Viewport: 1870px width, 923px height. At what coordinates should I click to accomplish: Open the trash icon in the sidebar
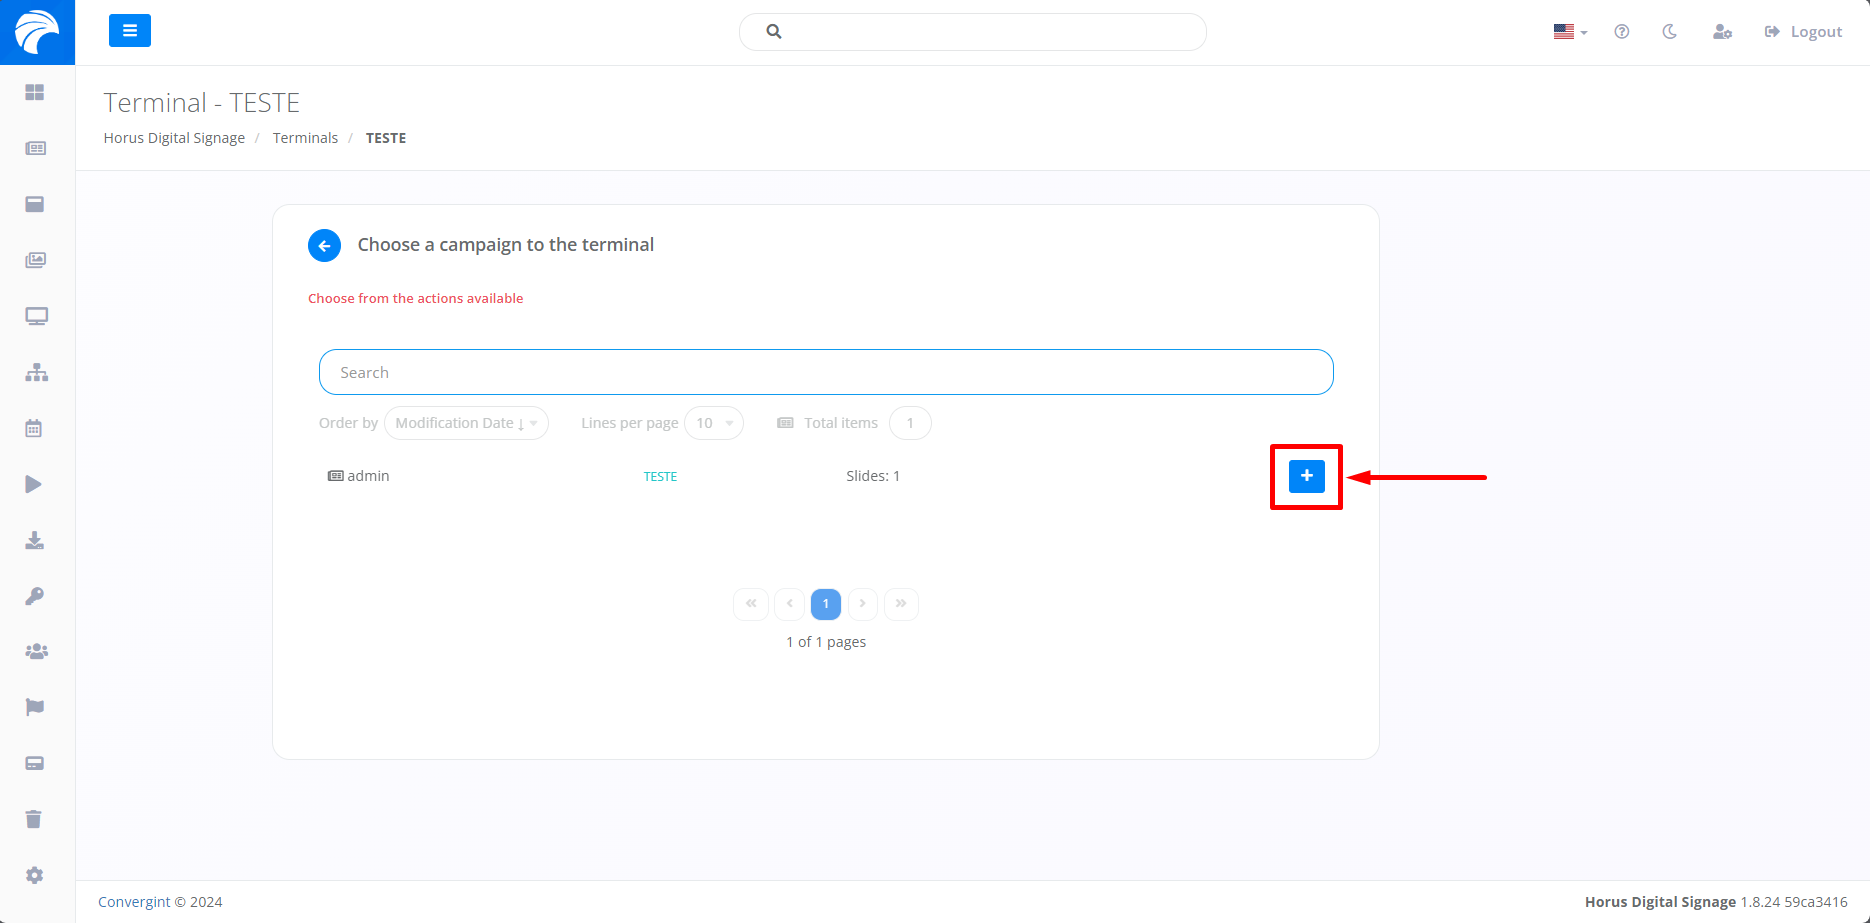pos(34,819)
